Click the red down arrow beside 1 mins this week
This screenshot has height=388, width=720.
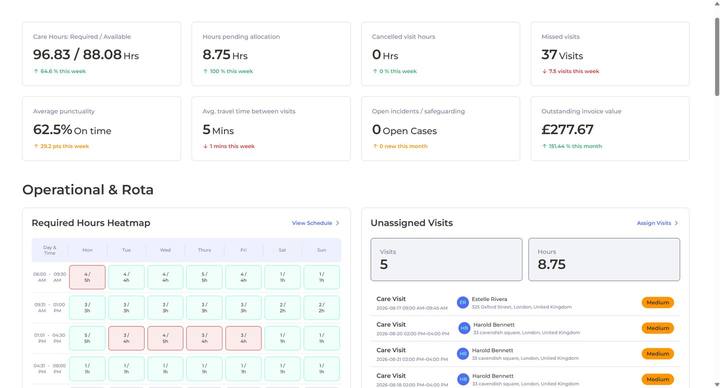[x=205, y=146]
